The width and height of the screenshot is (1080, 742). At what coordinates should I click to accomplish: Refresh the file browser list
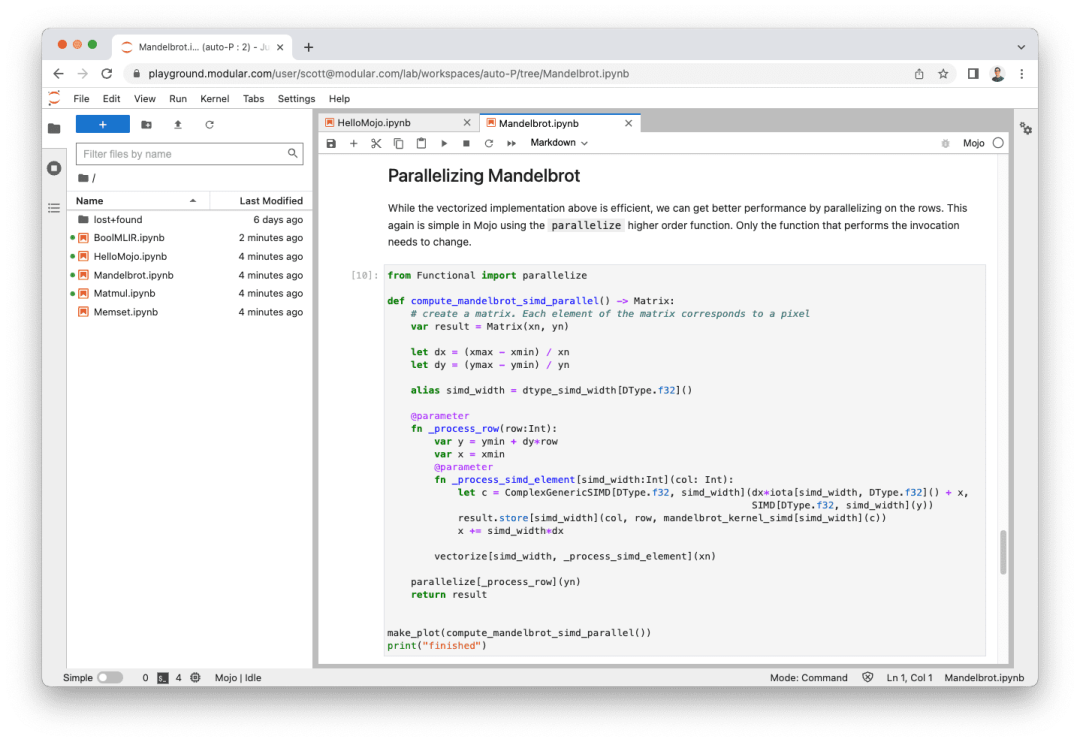coord(209,125)
